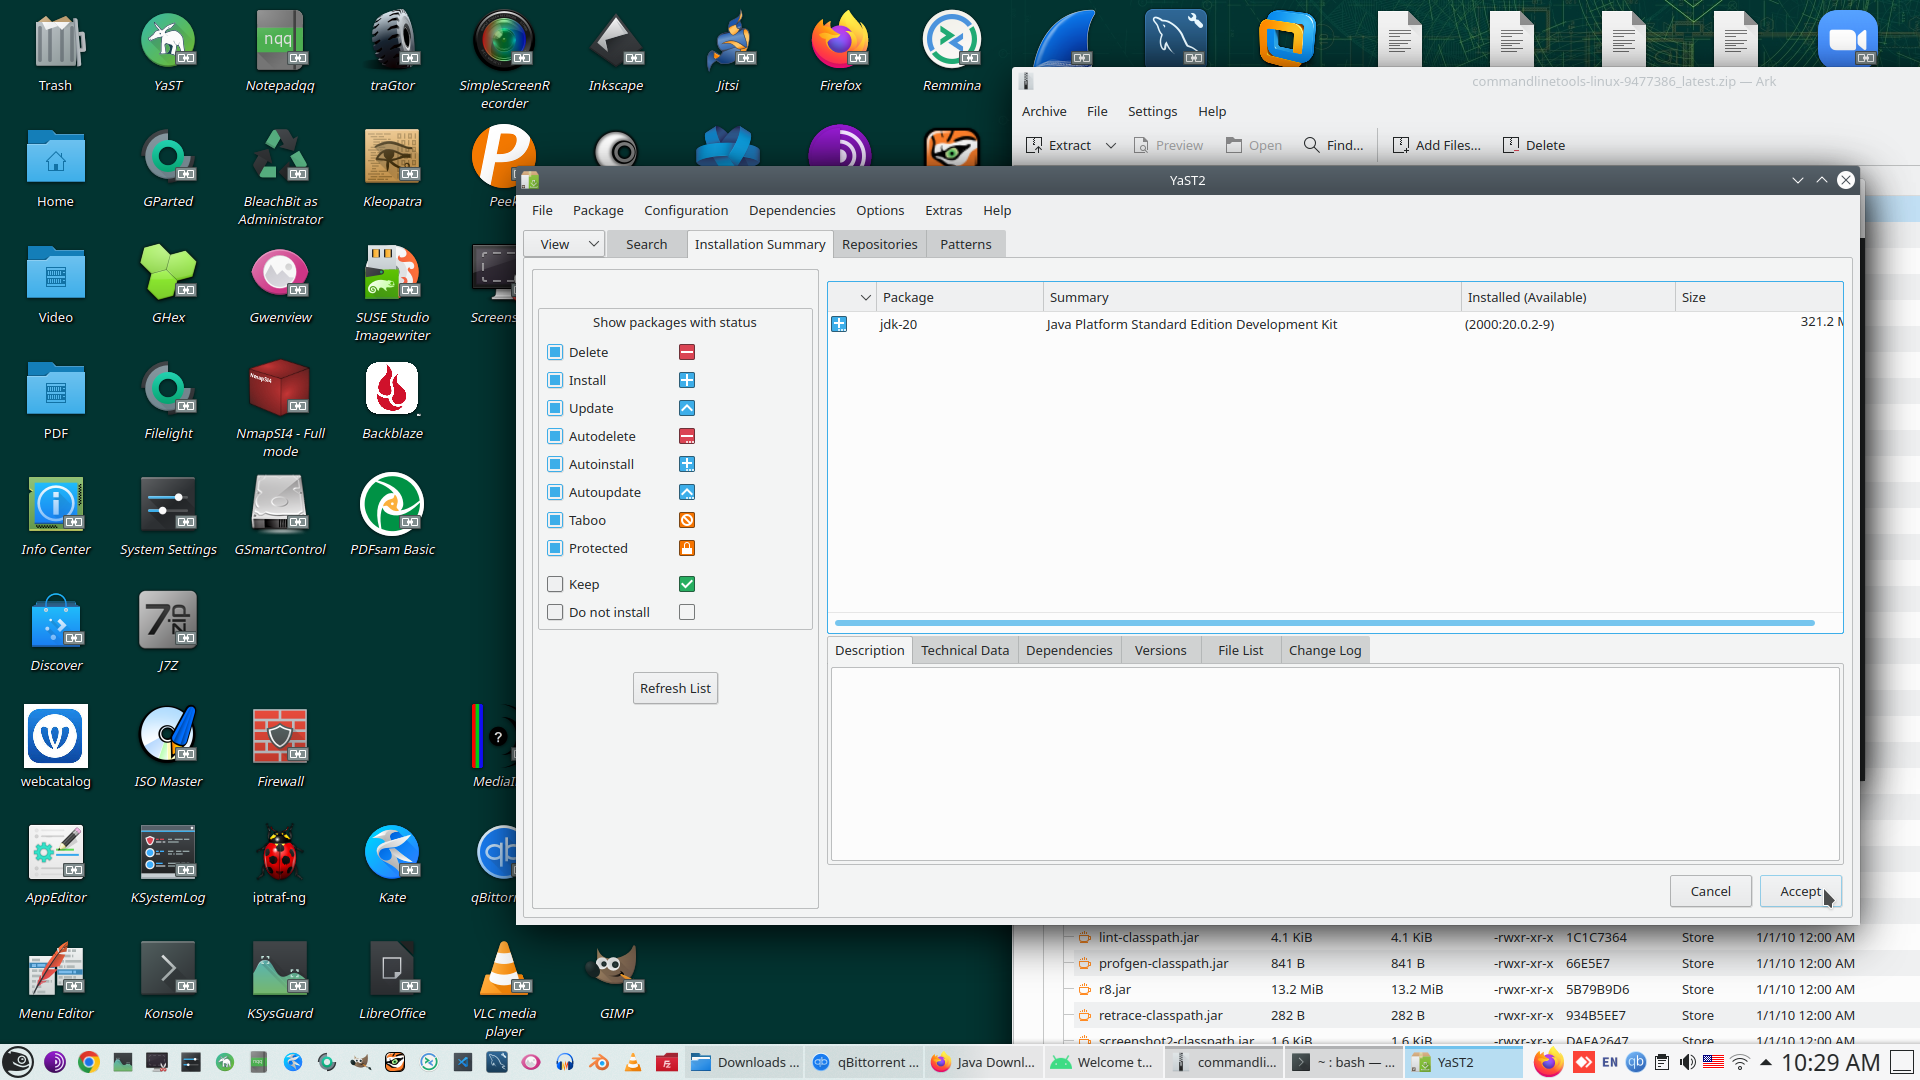The image size is (1920, 1080).
Task: Open the Dependencies menu
Action: [791, 210]
